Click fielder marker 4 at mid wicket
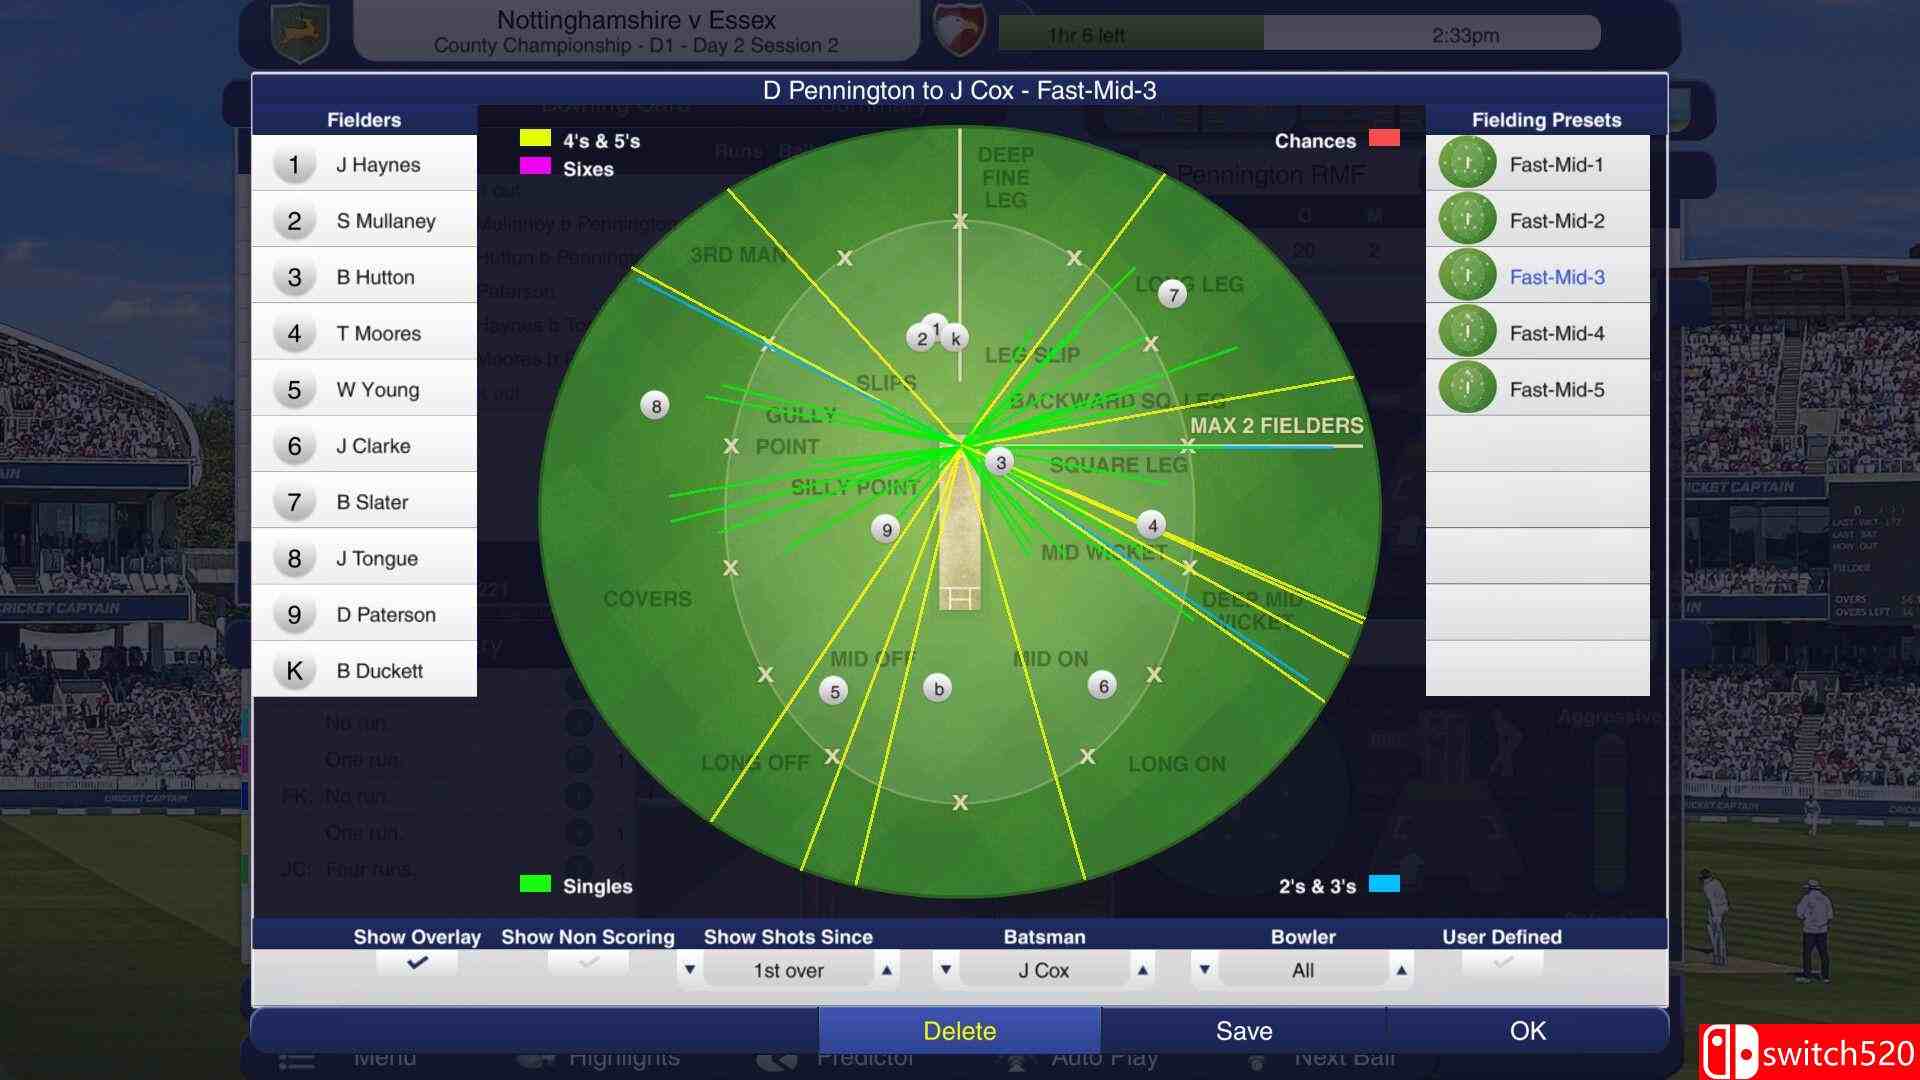This screenshot has width=1920, height=1080. click(x=1152, y=525)
